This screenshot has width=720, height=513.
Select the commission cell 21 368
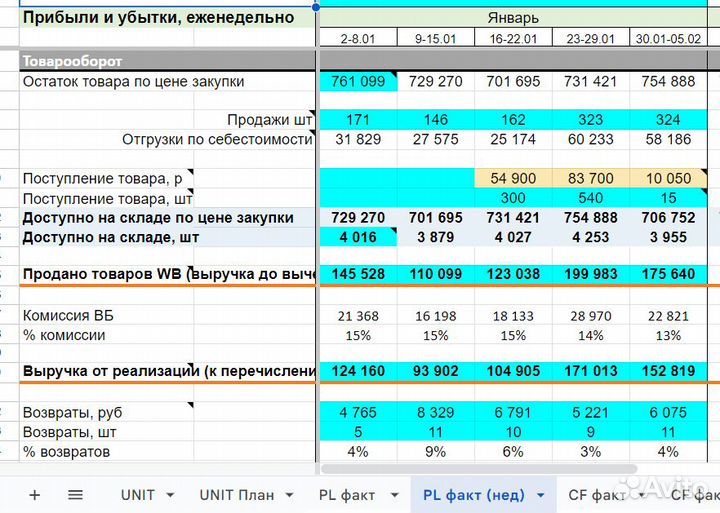point(358,316)
